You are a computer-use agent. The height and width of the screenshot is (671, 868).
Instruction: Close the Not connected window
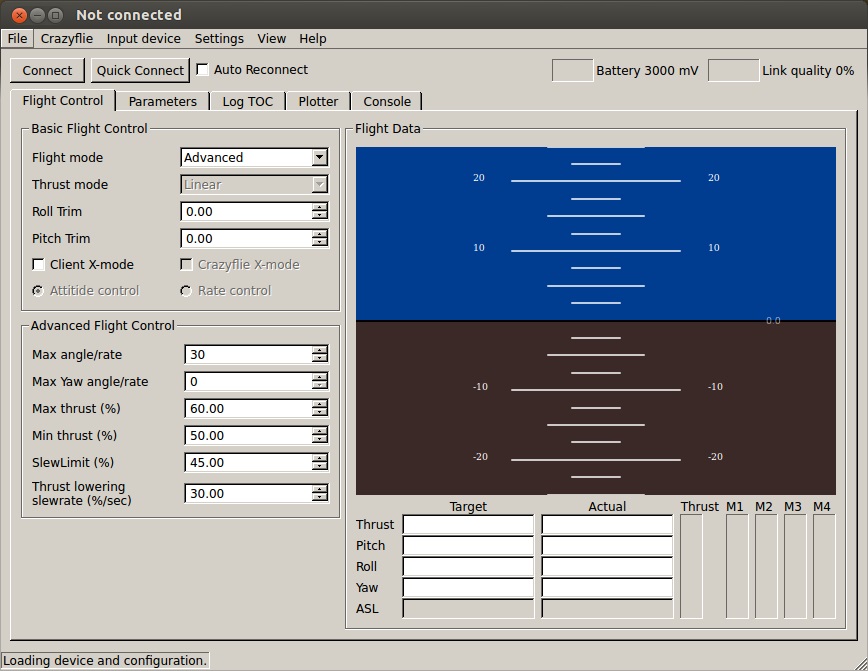click(x=19, y=15)
